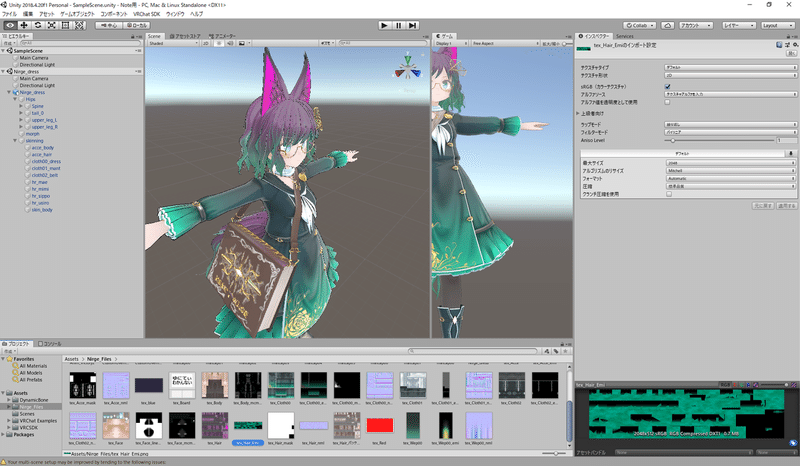Select the Move tool
This screenshot has width=800, height=466.
(x=23, y=25)
